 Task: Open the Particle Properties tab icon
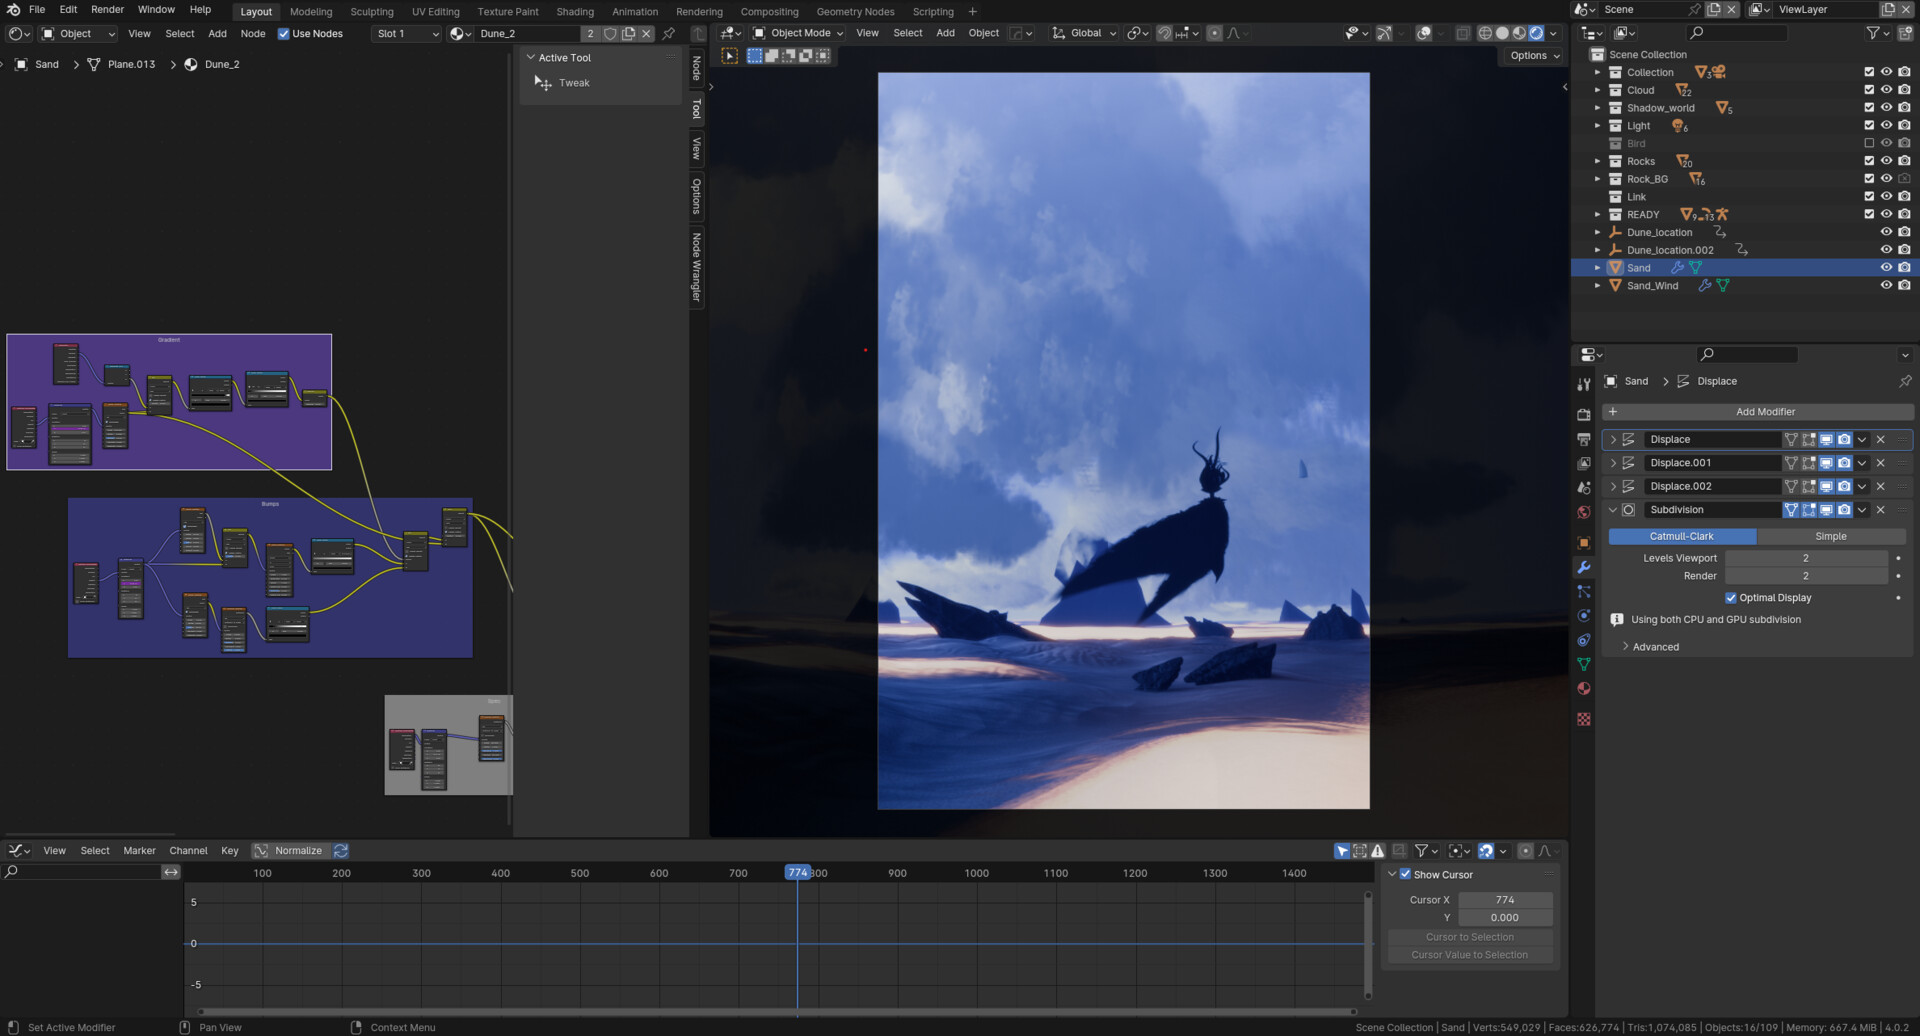click(x=1584, y=591)
